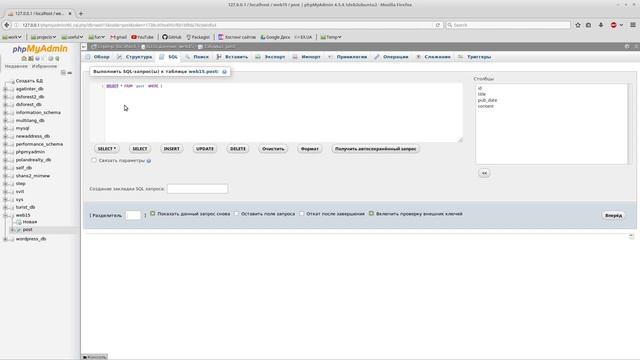This screenshot has height=360, width=640.
Task: Click the Формат format button
Action: tap(309, 149)
